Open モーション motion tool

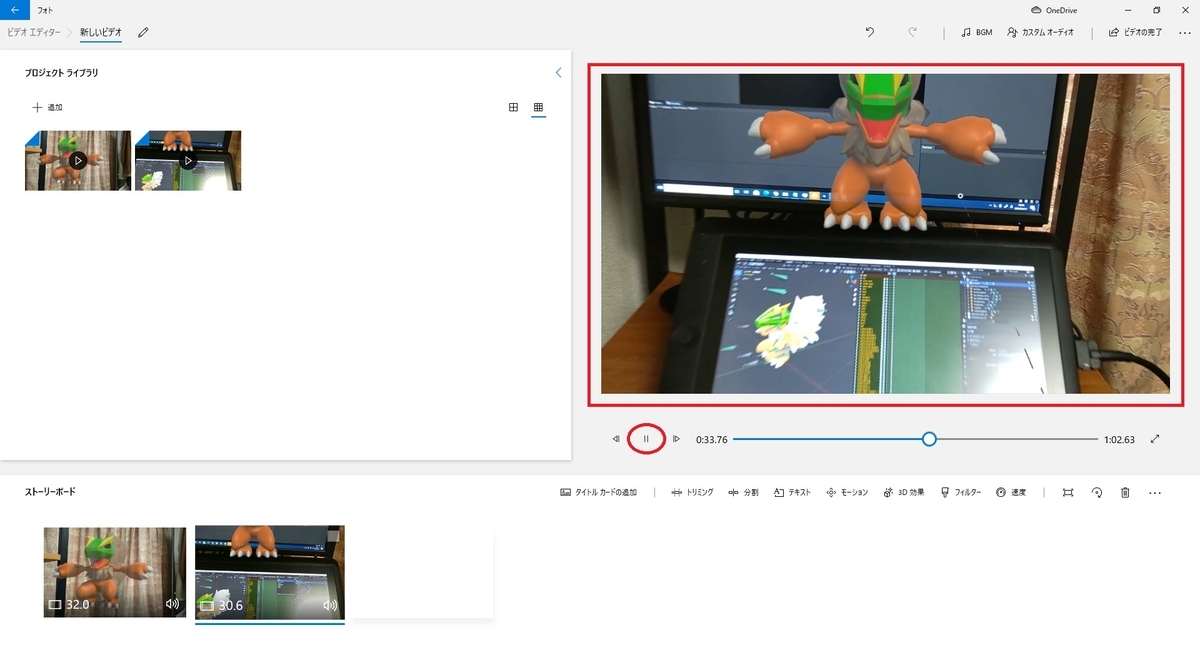pyautogui.click(x=847, y=493)
